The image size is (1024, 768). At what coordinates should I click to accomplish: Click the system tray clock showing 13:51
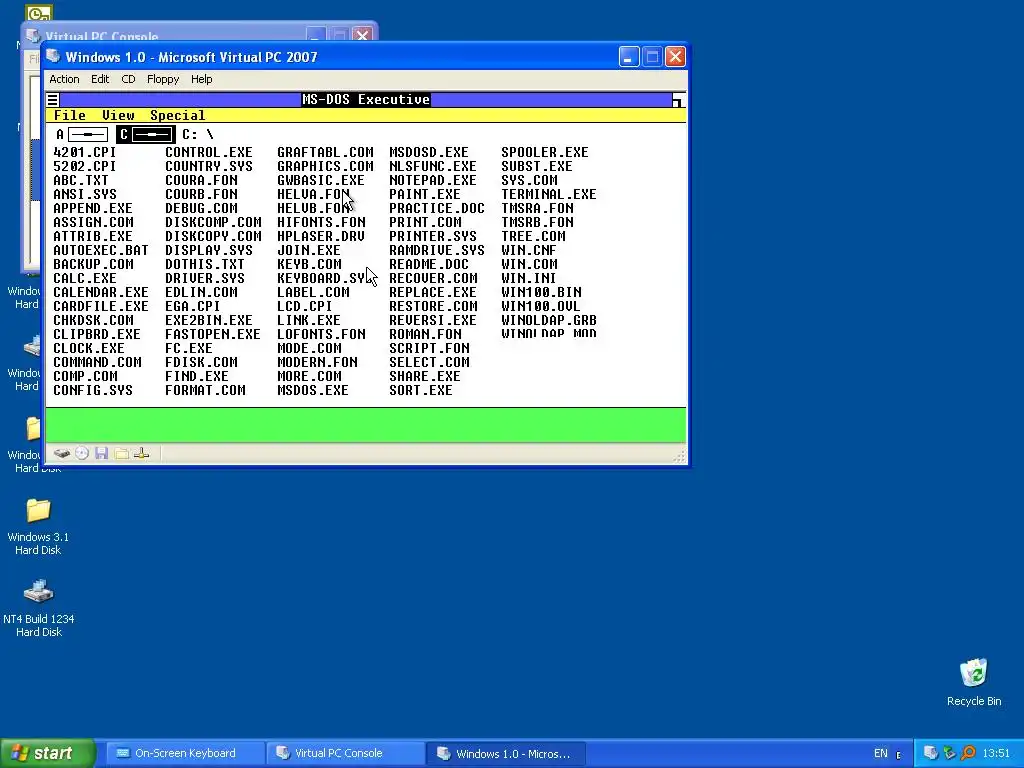(996, 753)
